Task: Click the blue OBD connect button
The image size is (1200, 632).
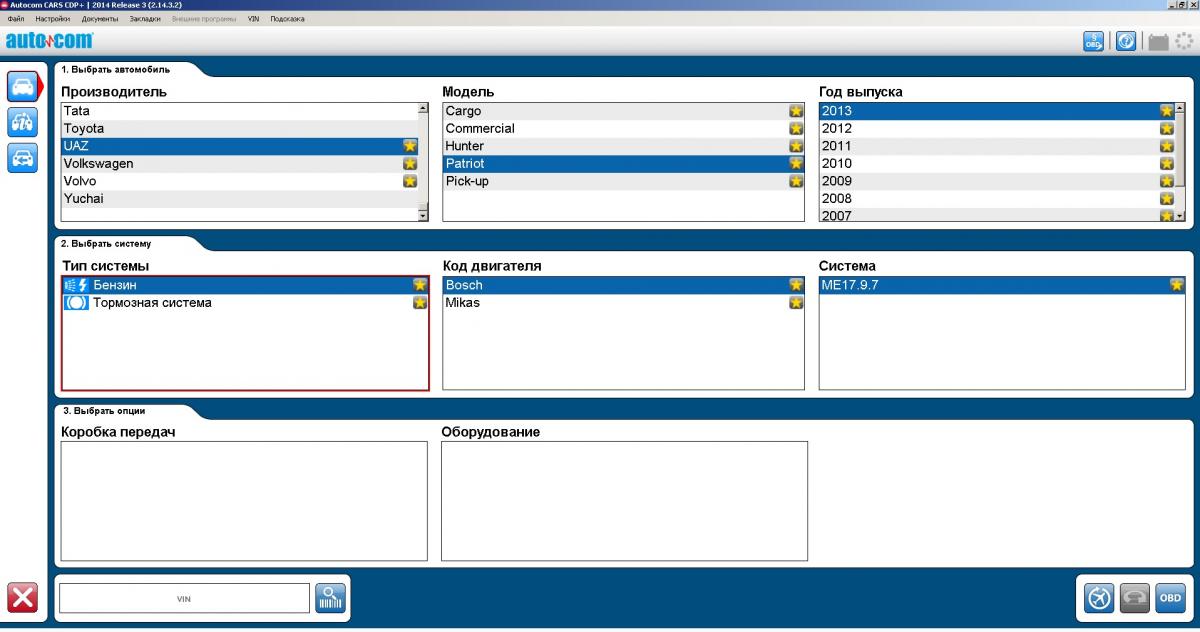Action: click(x=1170, y=598)
